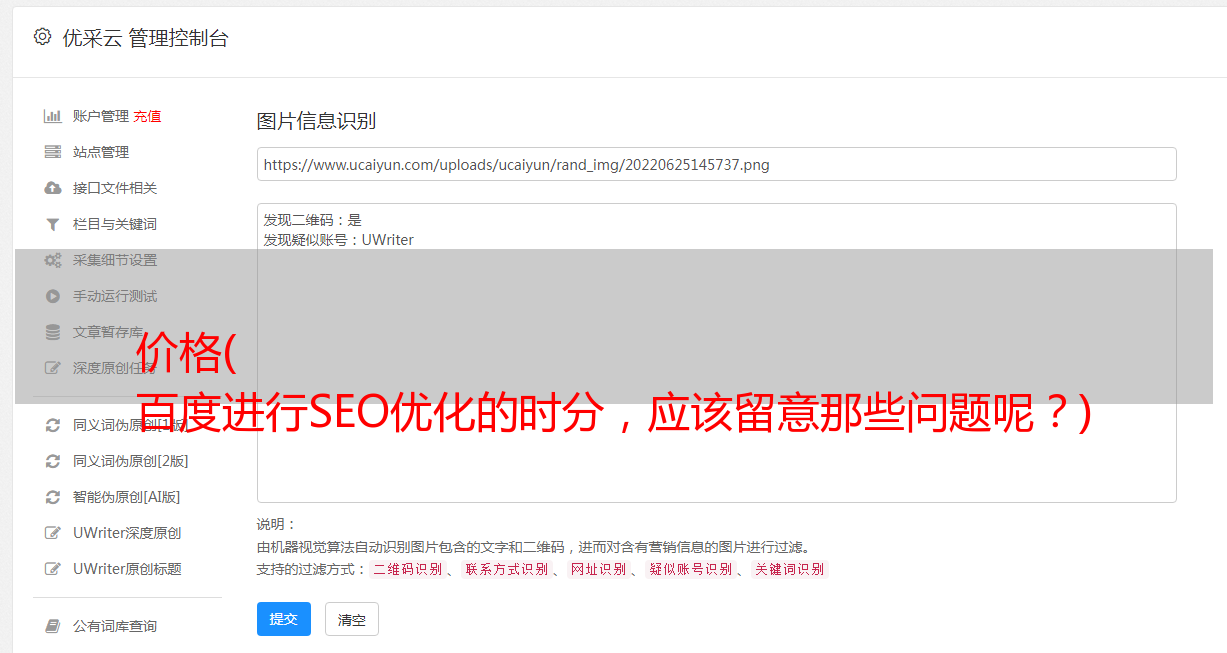
Task: Click the 发现二维码：是 result line
Action: tap(312, 220)
